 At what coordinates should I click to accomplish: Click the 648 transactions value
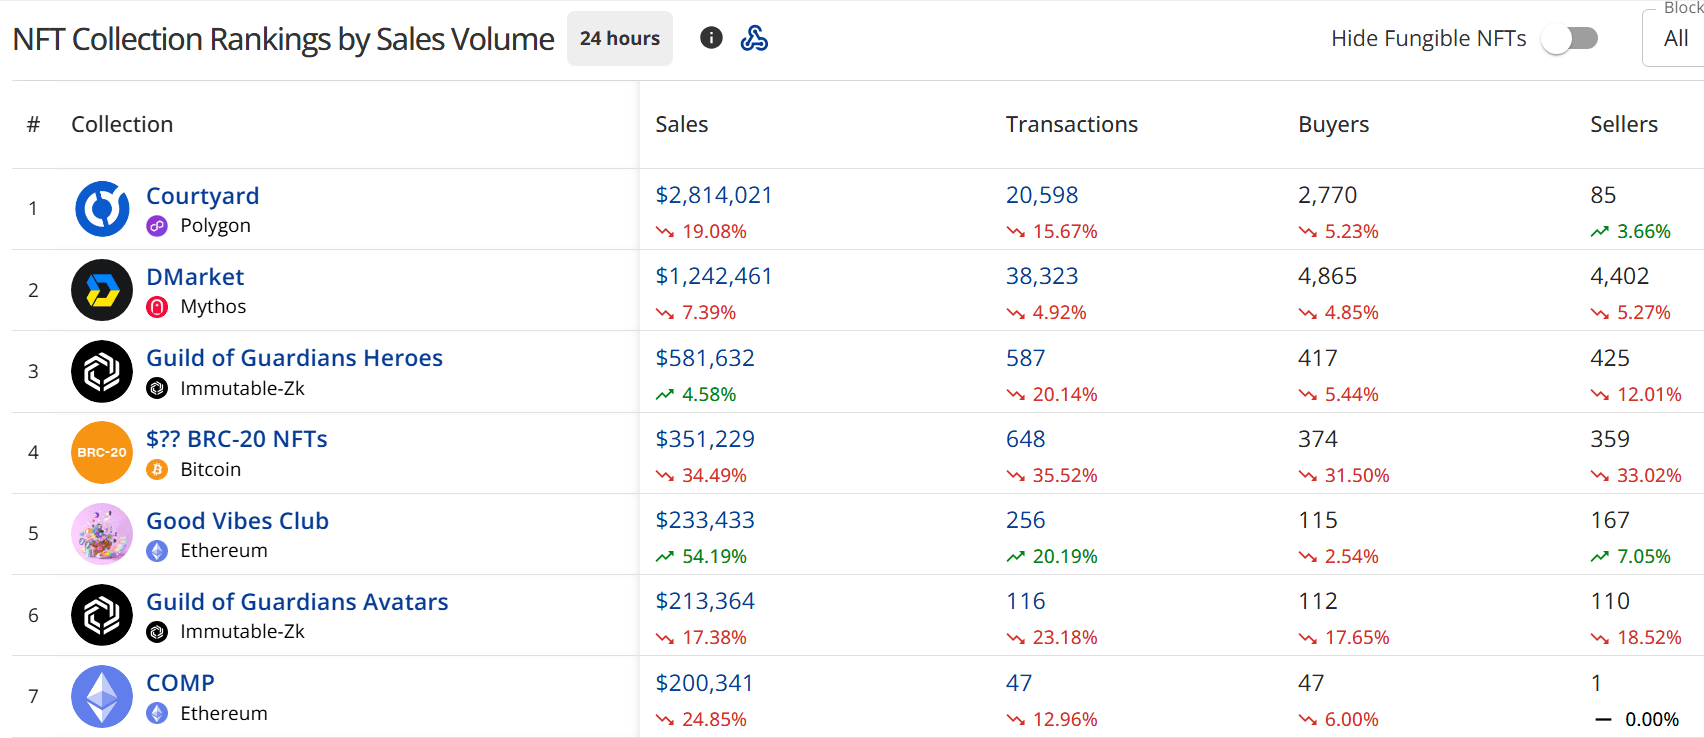1026,439
